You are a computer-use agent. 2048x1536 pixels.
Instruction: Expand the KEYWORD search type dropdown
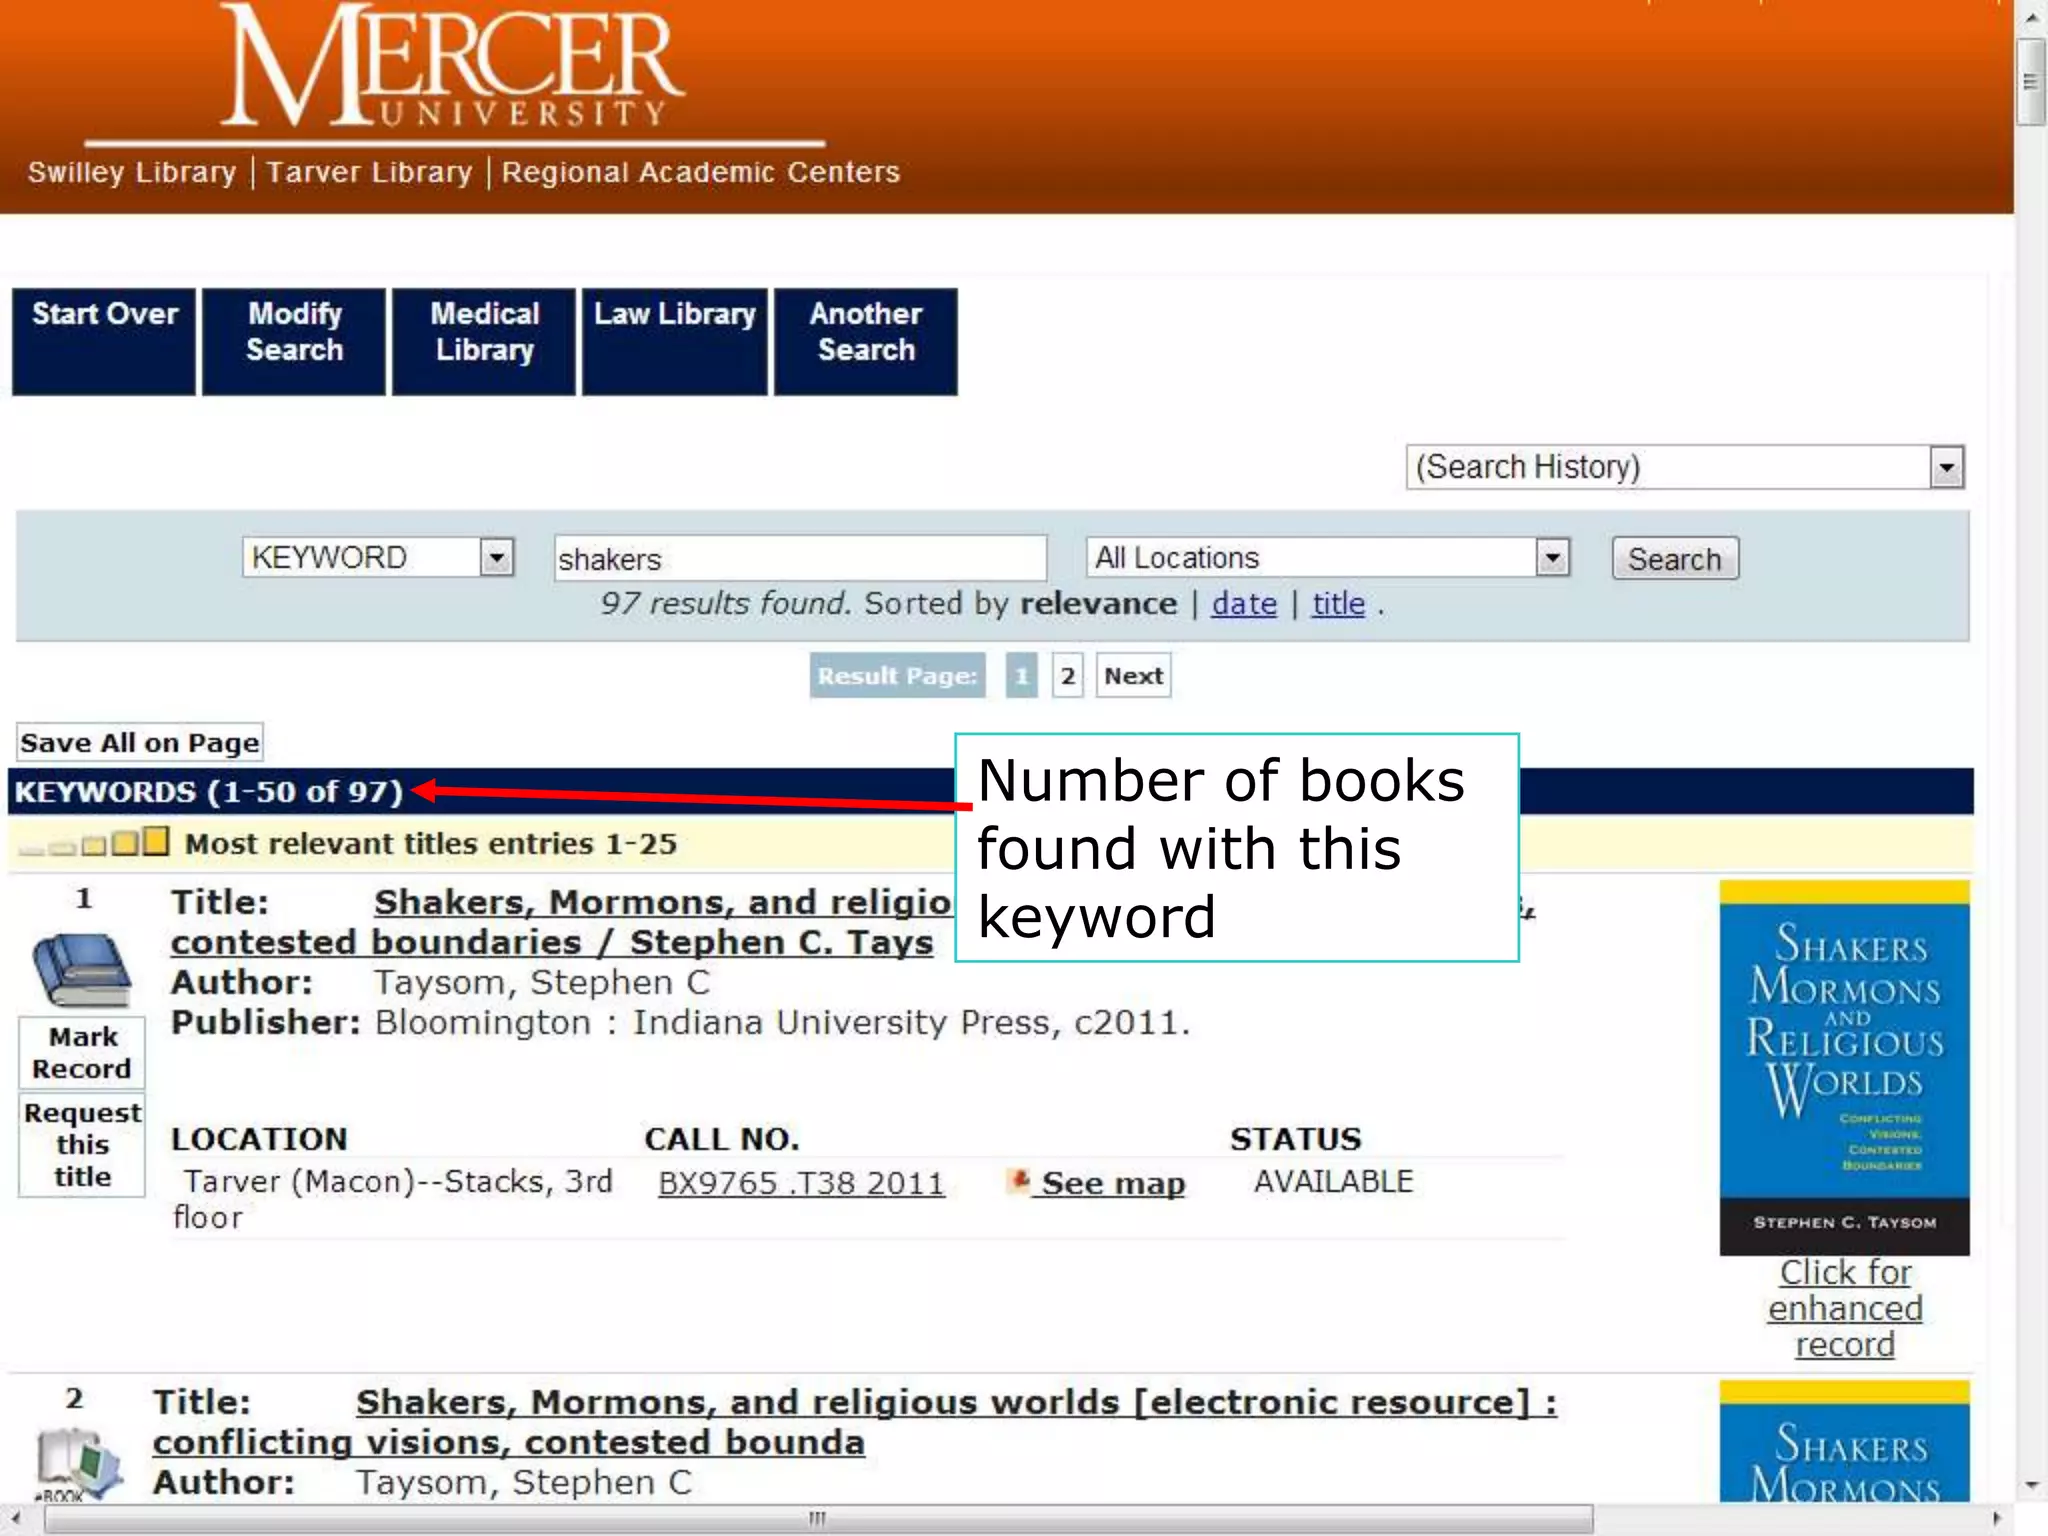tap(378, 557)
